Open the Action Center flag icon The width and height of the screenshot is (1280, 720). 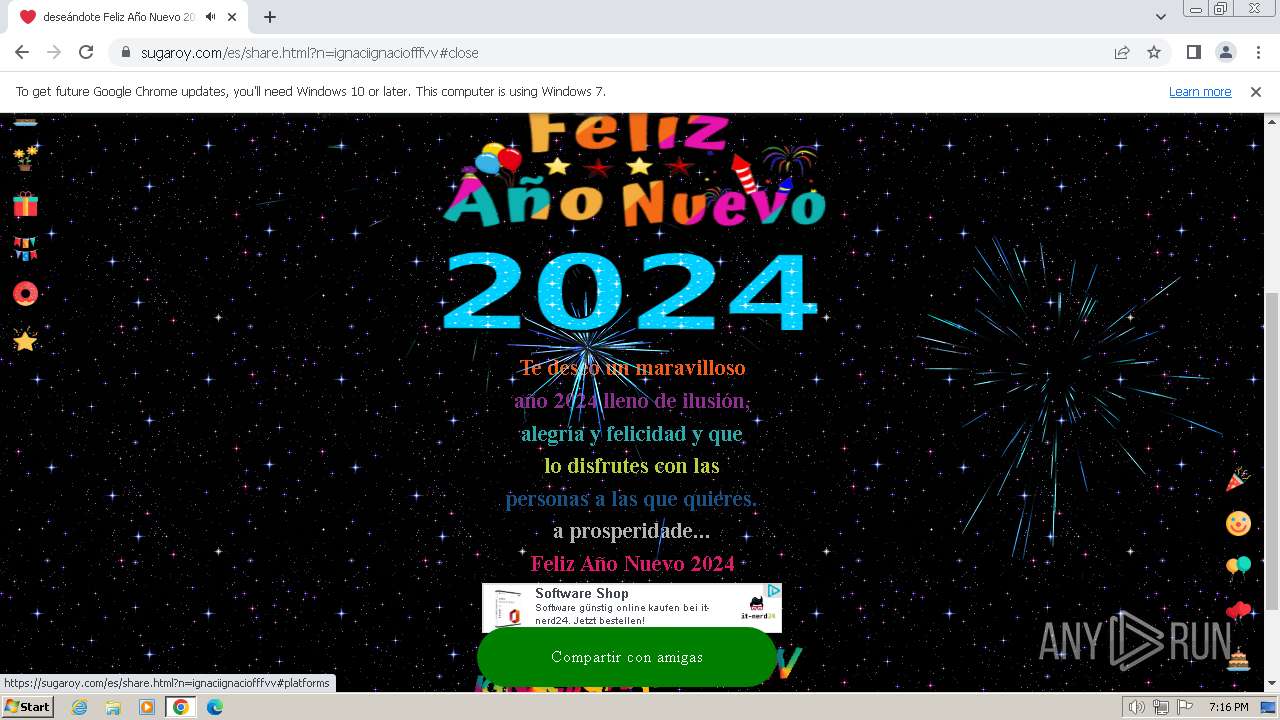1184,707
